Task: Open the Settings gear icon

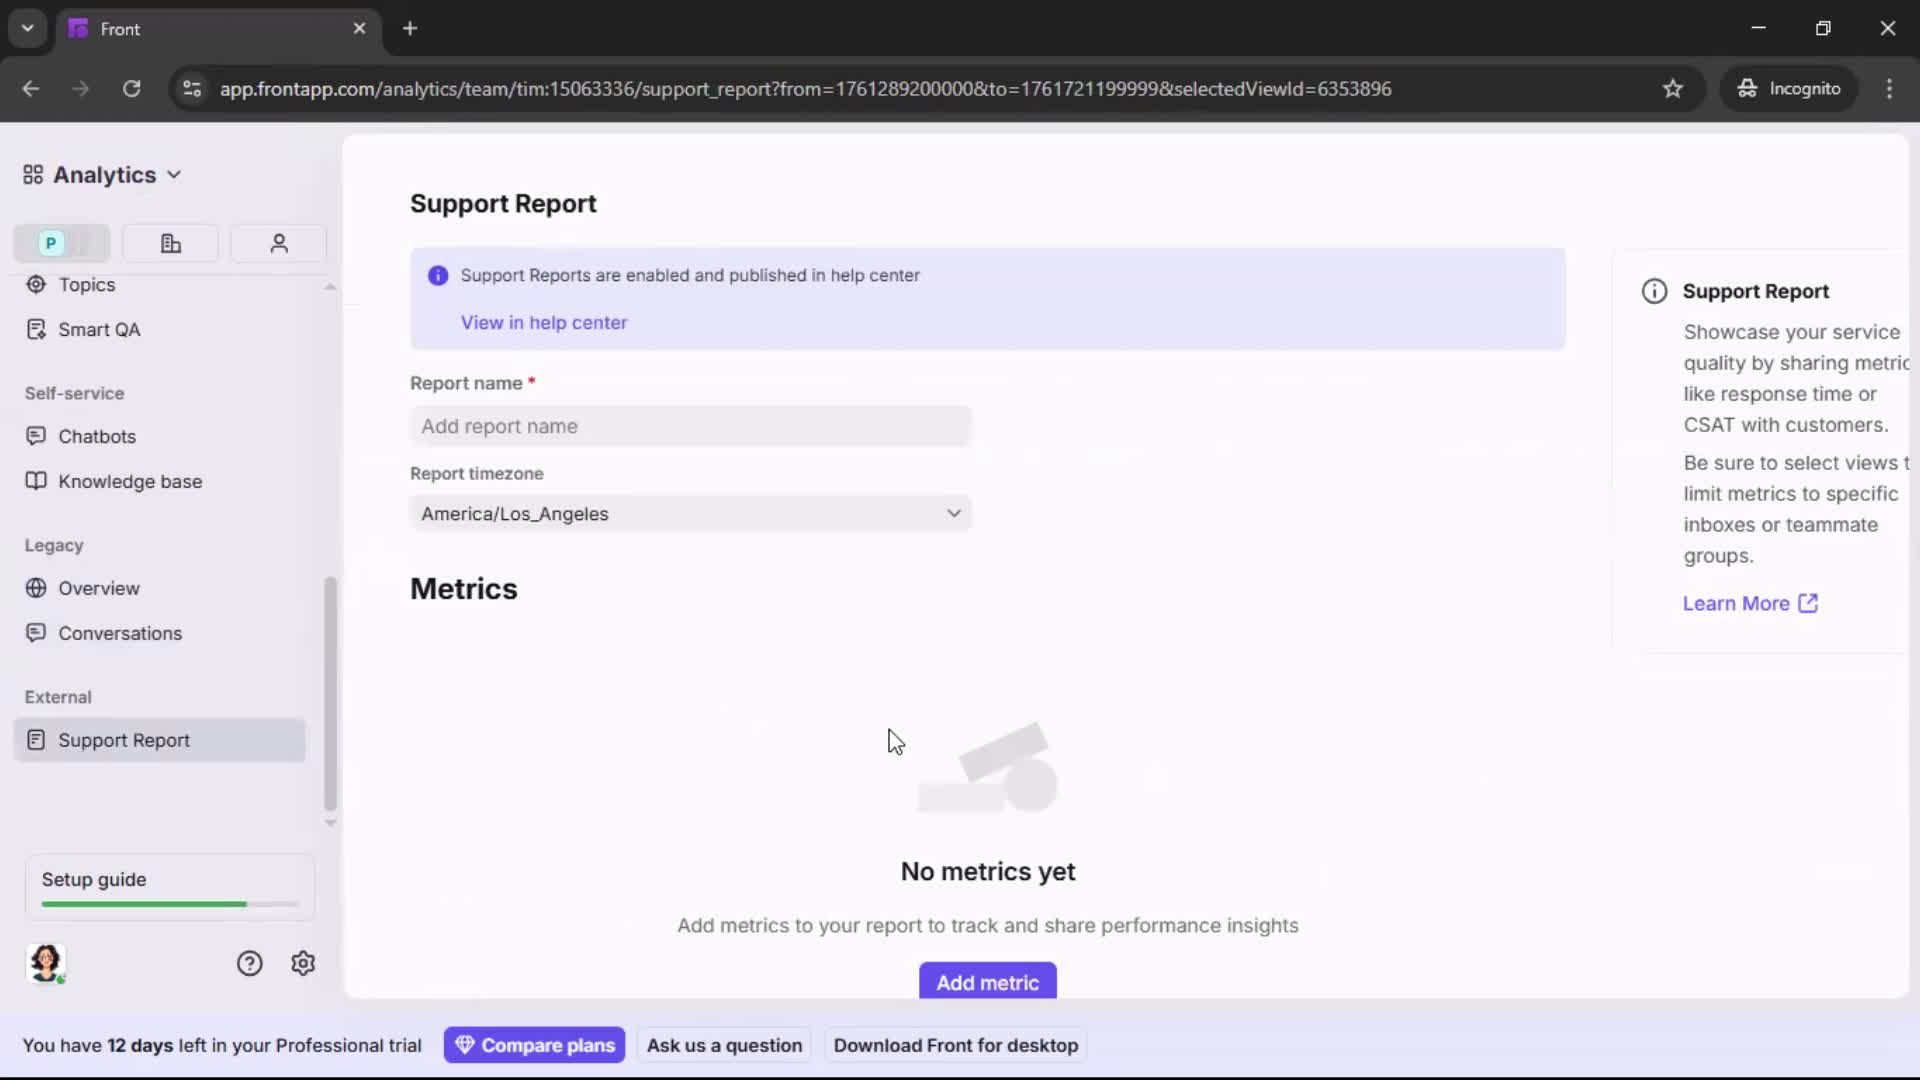Action: tap(302, 963)
